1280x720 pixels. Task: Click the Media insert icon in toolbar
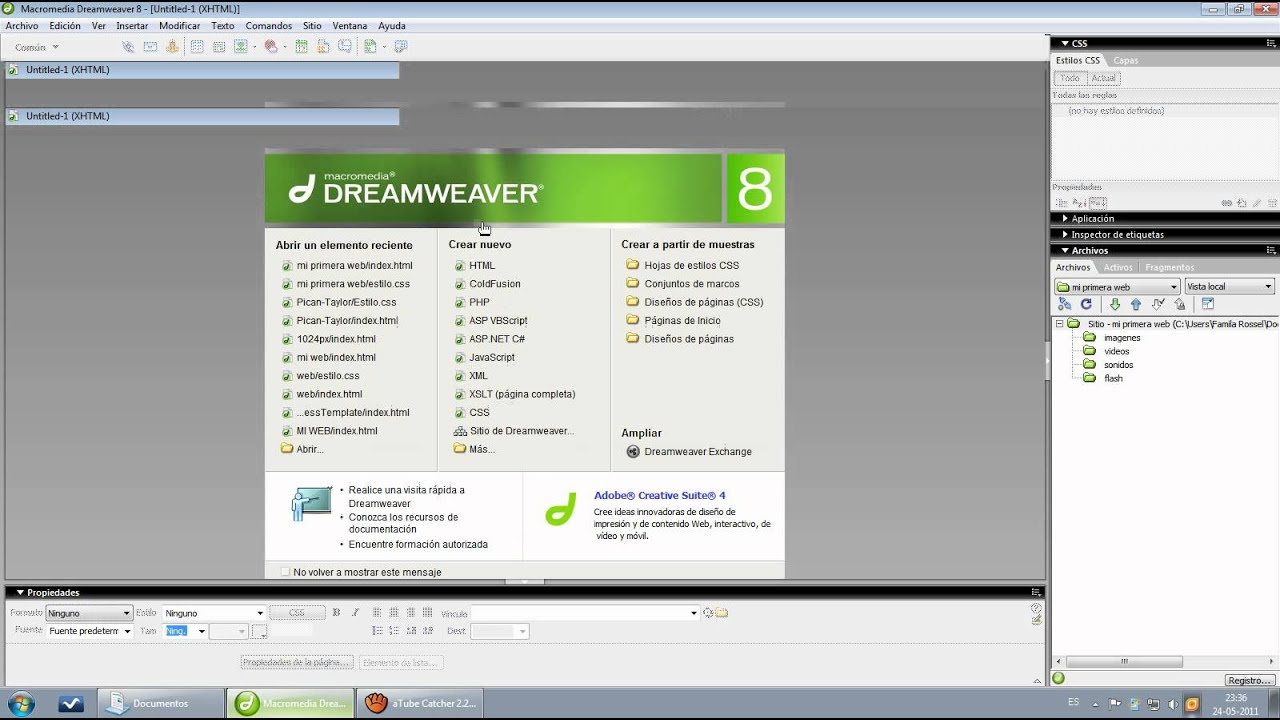pos(271,46)
